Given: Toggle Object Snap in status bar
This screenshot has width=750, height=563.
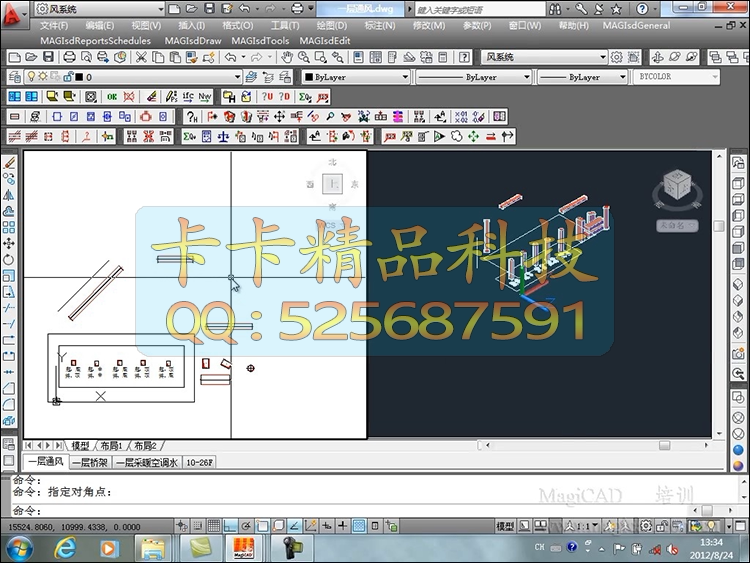Looking at the screenshot, I should pyautogui.click(x=262, y=526).
